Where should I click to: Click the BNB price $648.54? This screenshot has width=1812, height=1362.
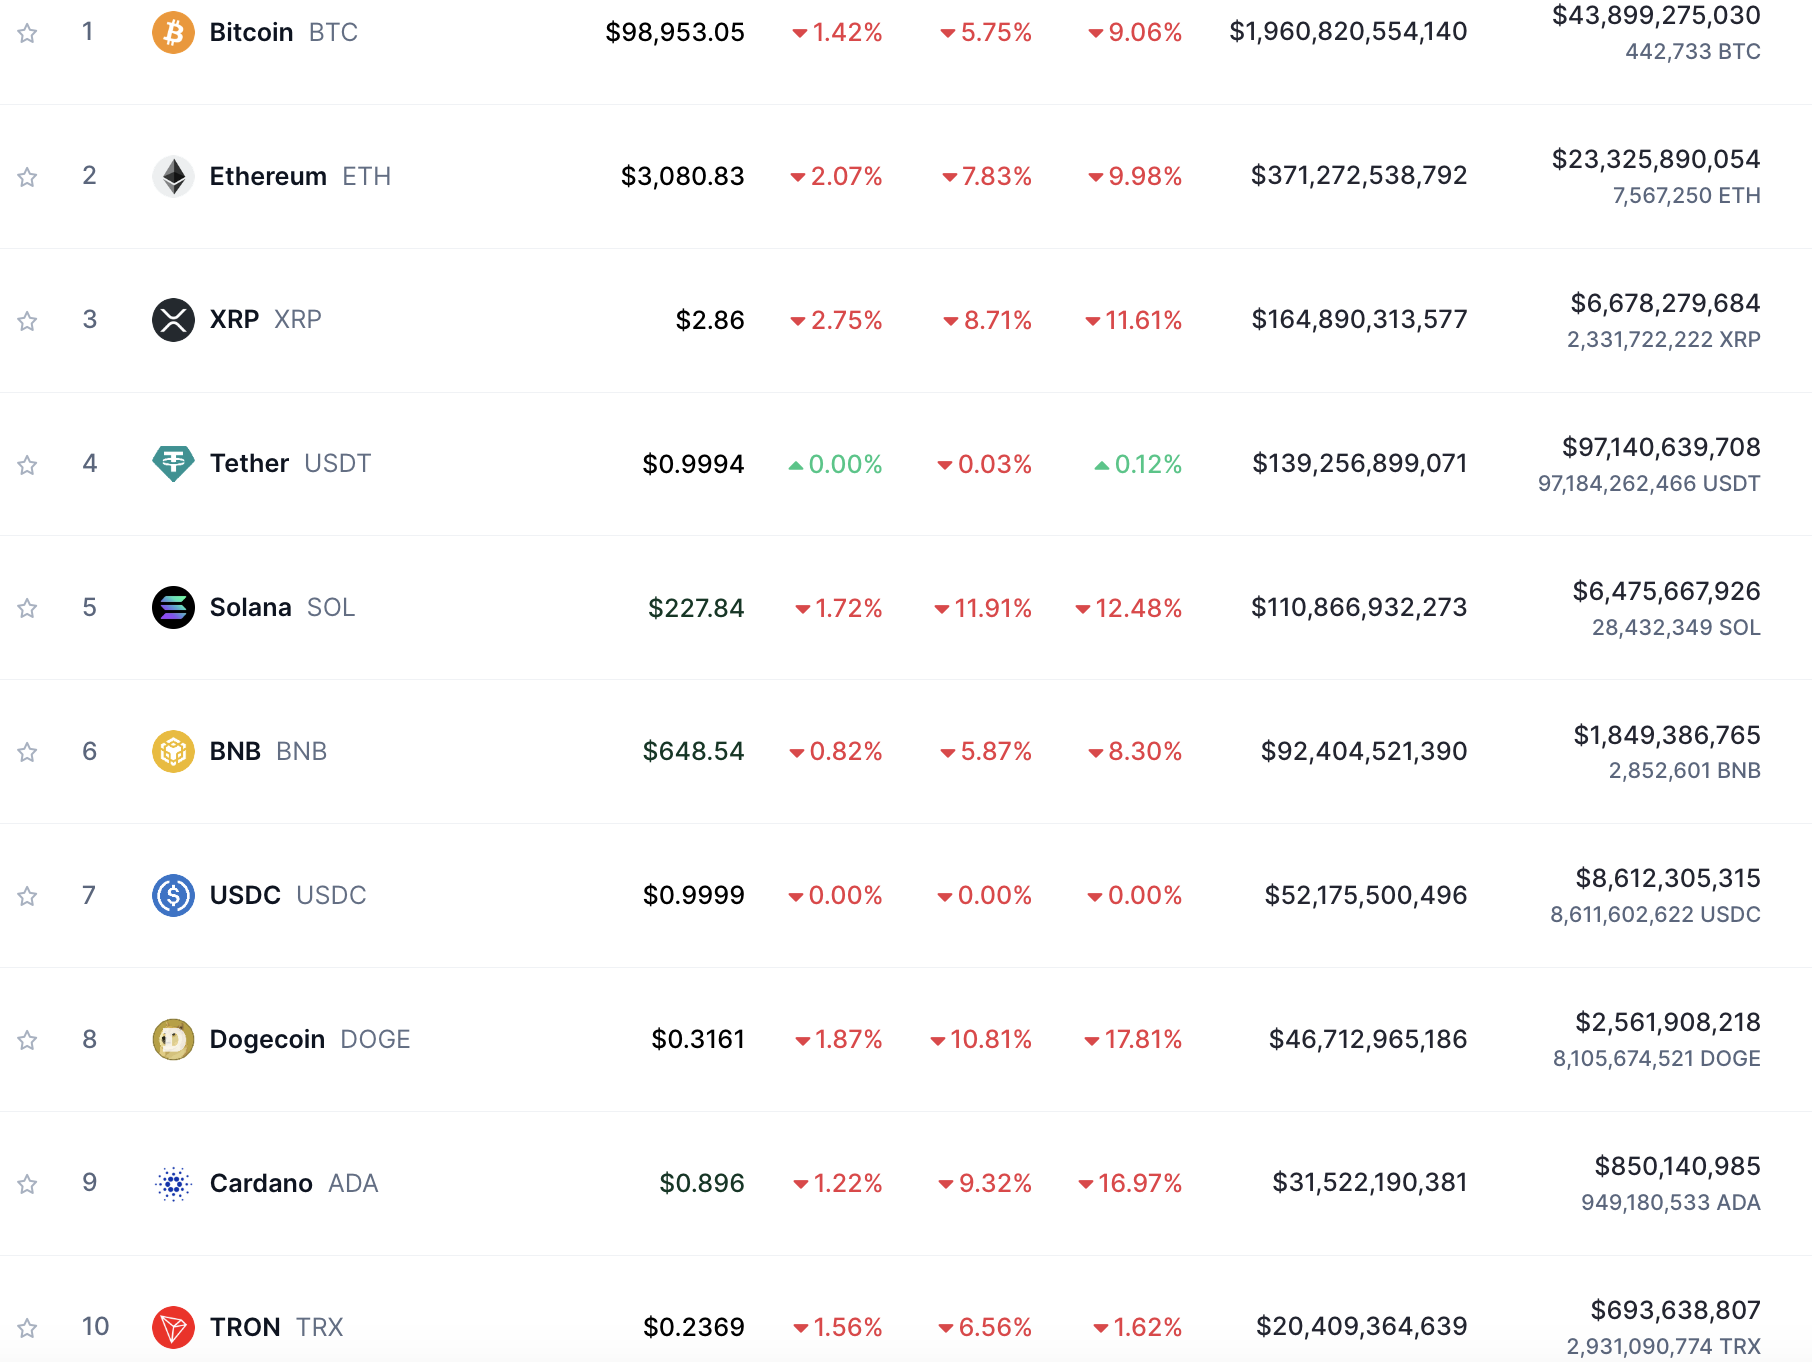pos(693,752)
